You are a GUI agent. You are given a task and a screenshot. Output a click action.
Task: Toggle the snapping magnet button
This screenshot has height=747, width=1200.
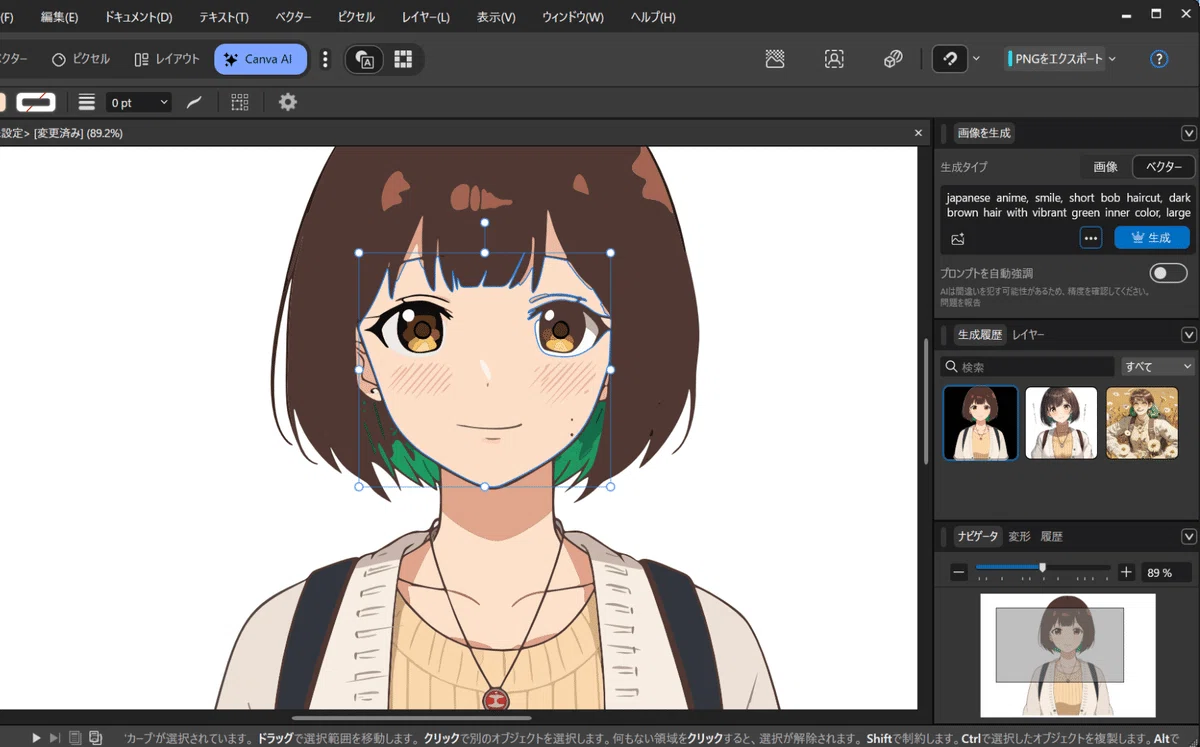pos(950,59)
